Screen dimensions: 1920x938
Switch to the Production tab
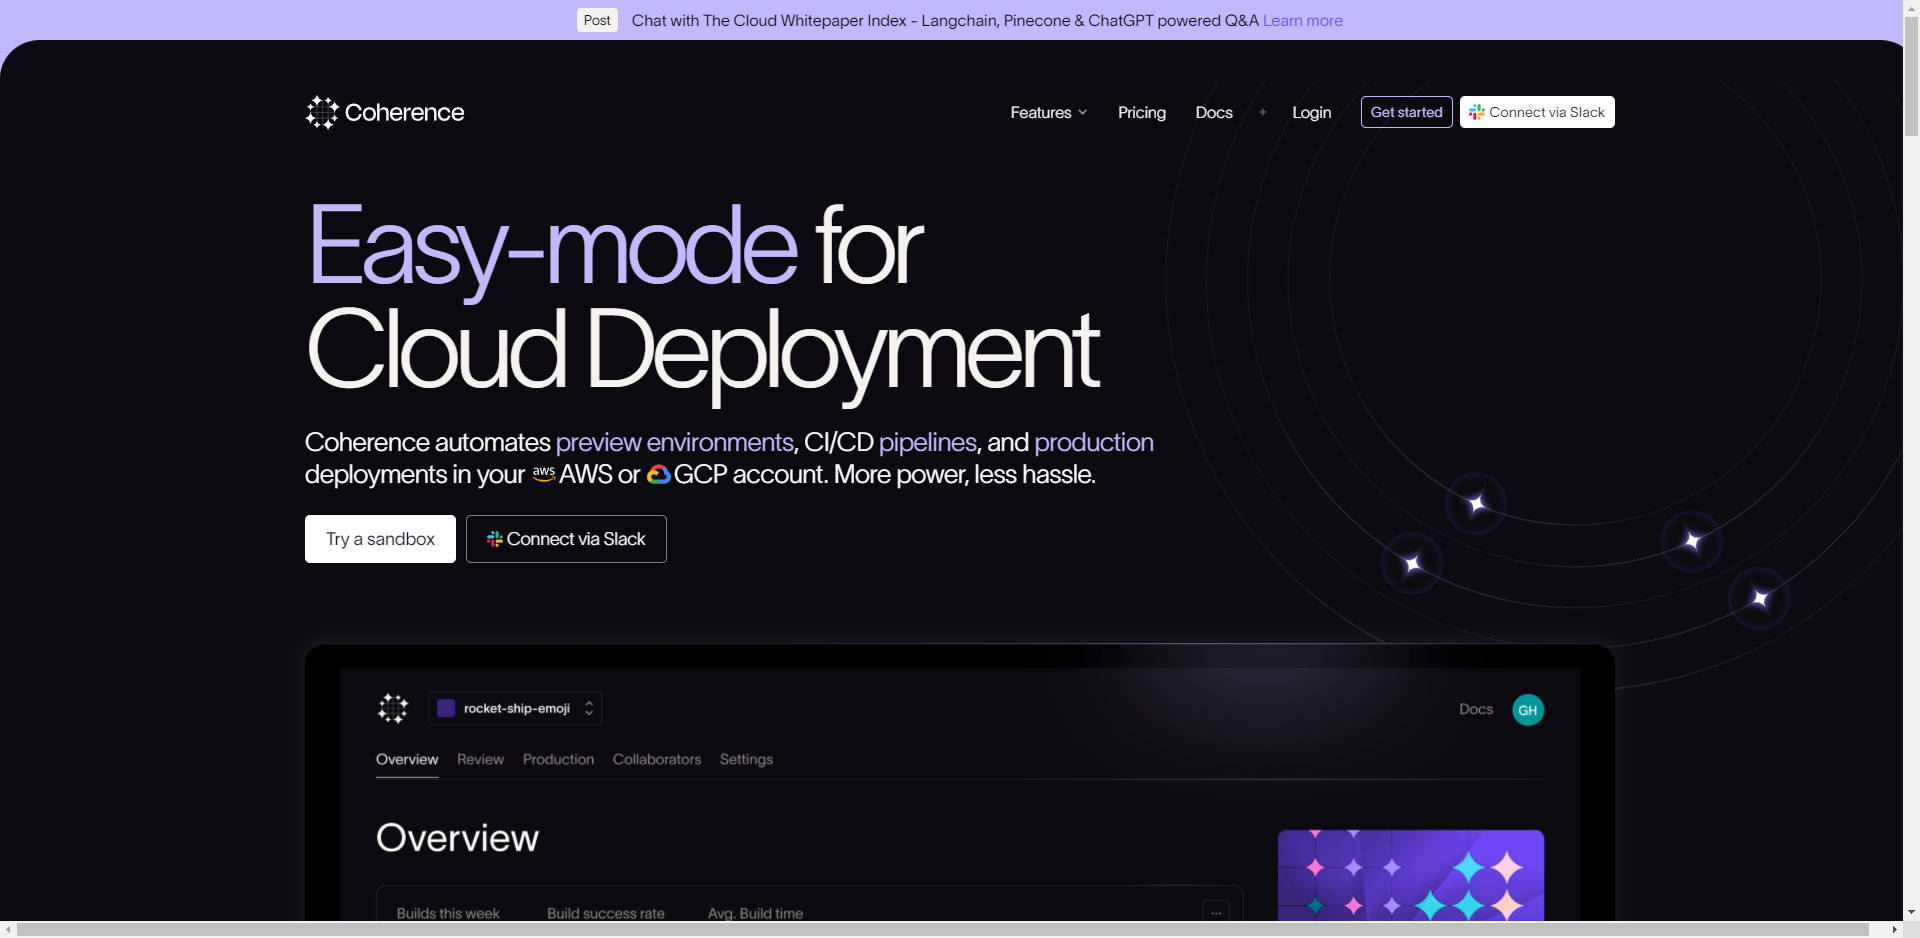(558, 760)
